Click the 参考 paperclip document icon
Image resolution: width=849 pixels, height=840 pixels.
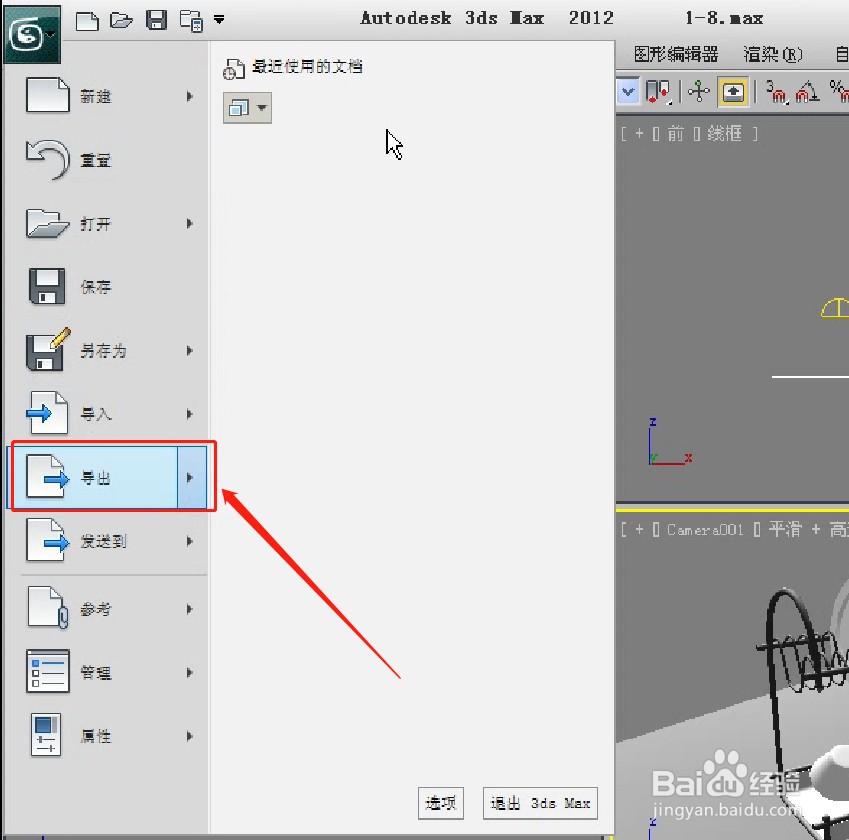[48, 608]
